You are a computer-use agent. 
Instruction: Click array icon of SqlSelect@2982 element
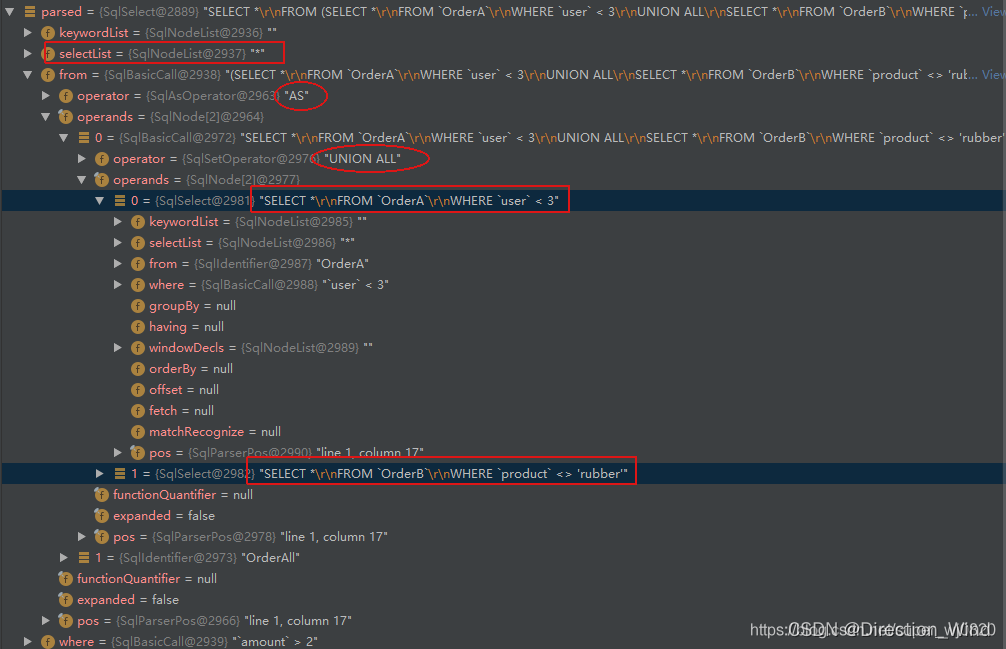119,473
